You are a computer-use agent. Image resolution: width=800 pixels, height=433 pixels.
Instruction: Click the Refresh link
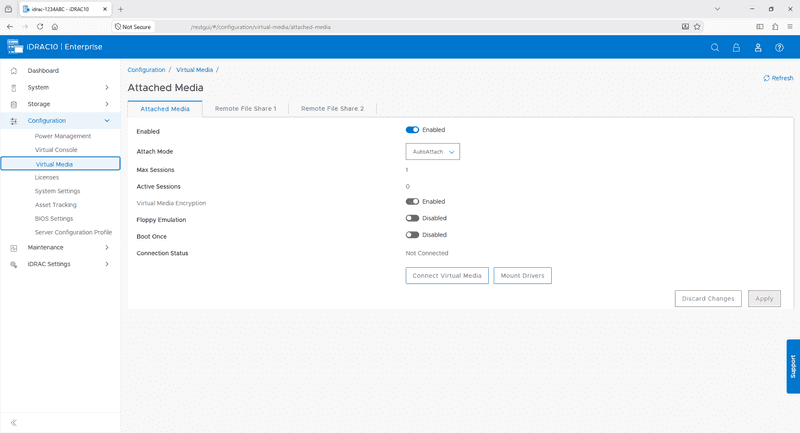[x=778, y=78]
